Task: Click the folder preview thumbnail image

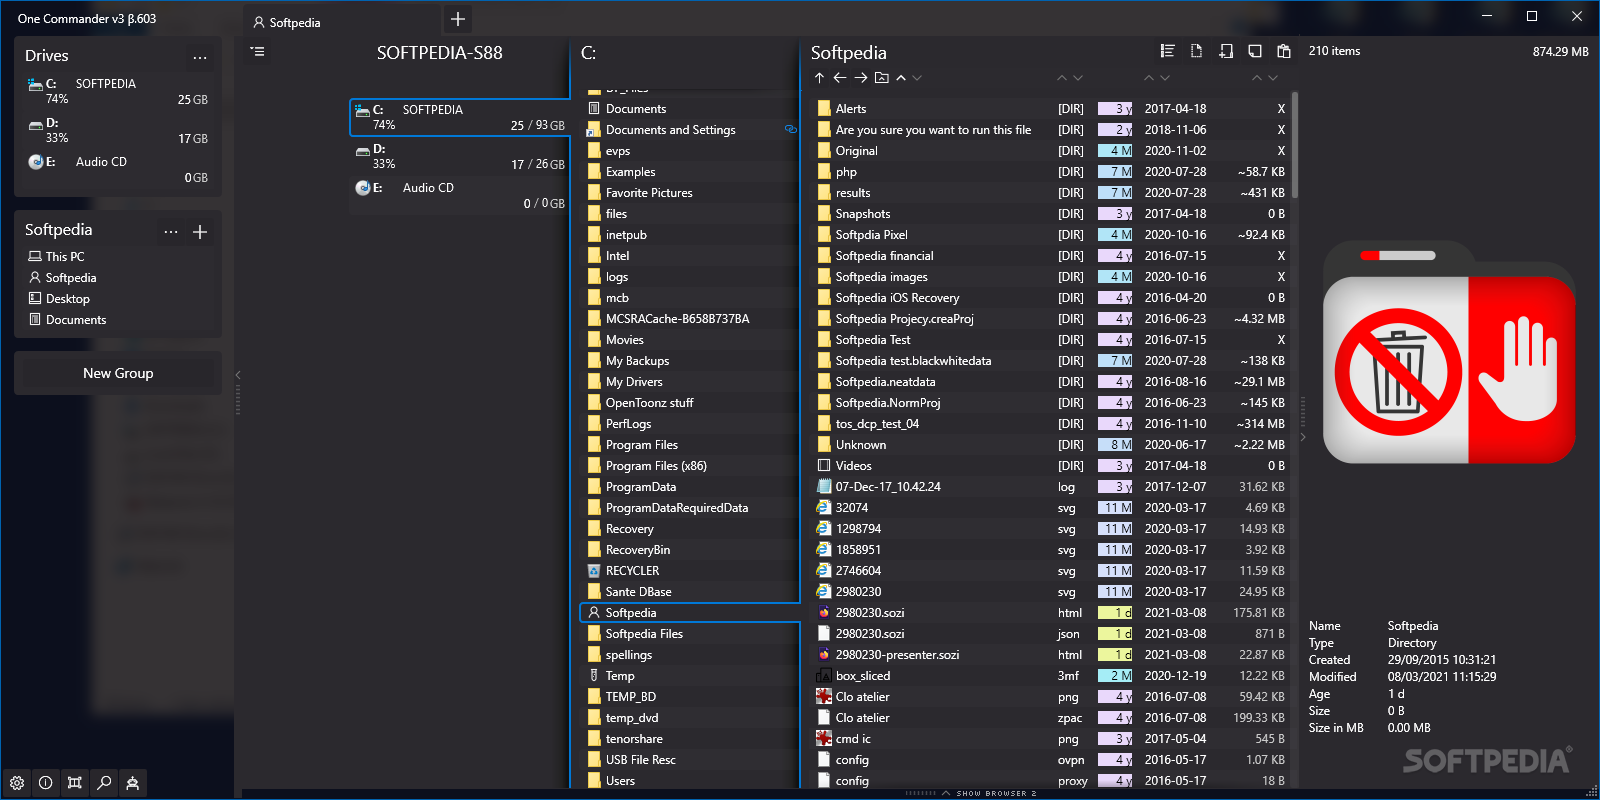Action: [x=1449, y=353]
